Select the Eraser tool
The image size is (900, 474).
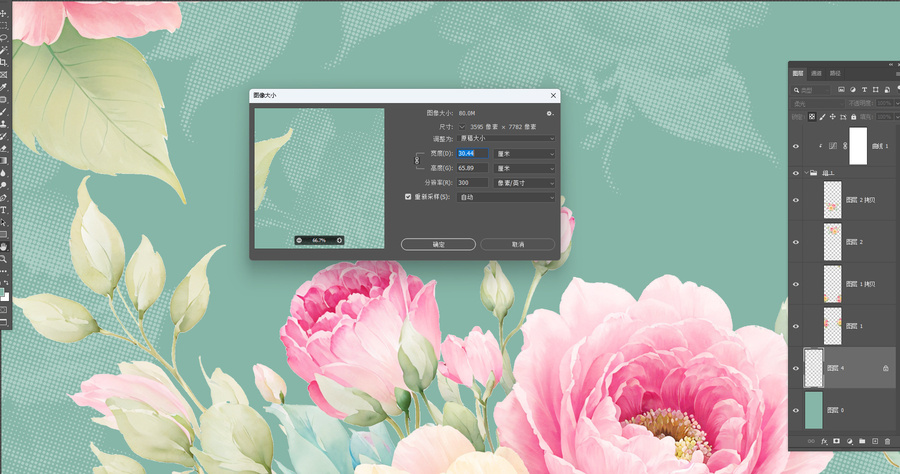(x=3, y=149)
